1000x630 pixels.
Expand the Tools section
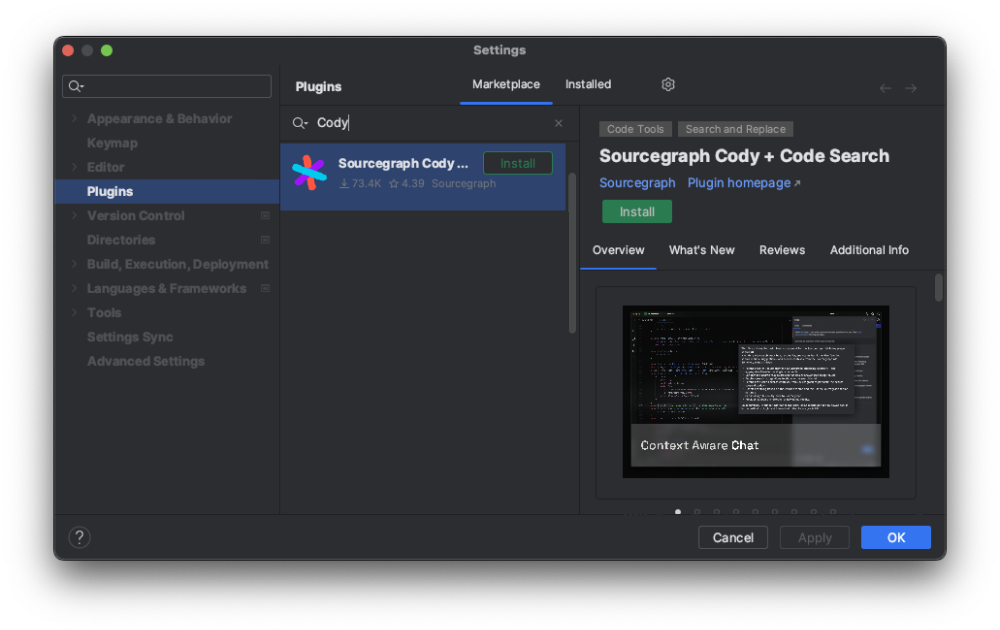[73, 312]
